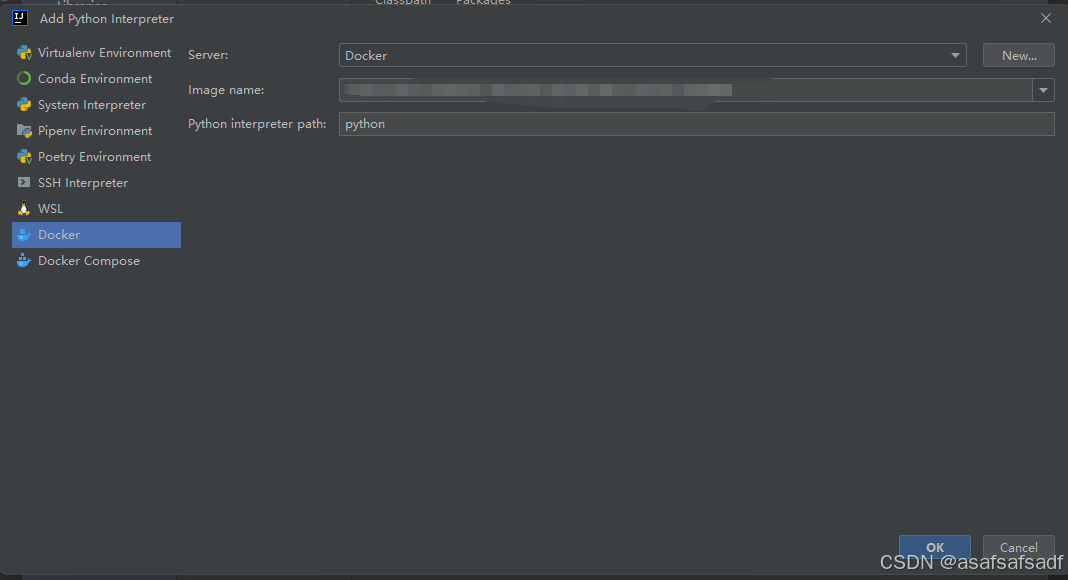Click the Python interpreter path field

point(697,124)
